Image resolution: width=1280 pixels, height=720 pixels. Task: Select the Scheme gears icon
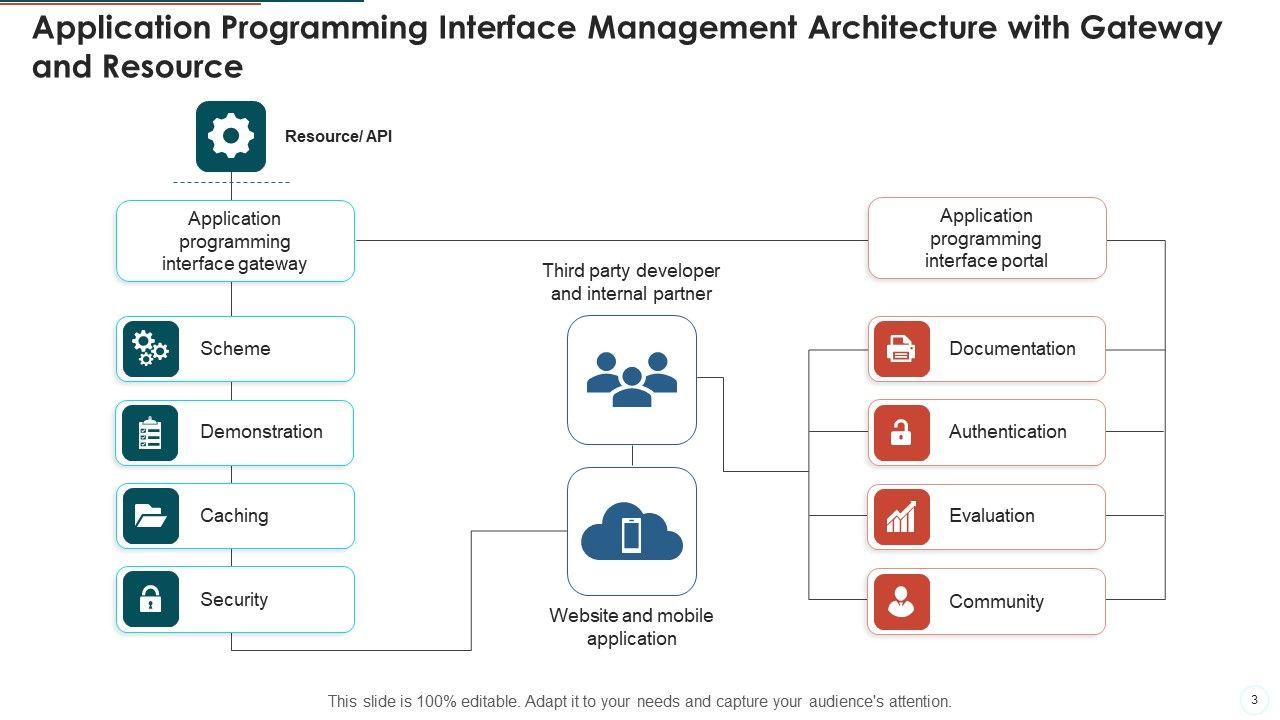(x=150, y=349)
